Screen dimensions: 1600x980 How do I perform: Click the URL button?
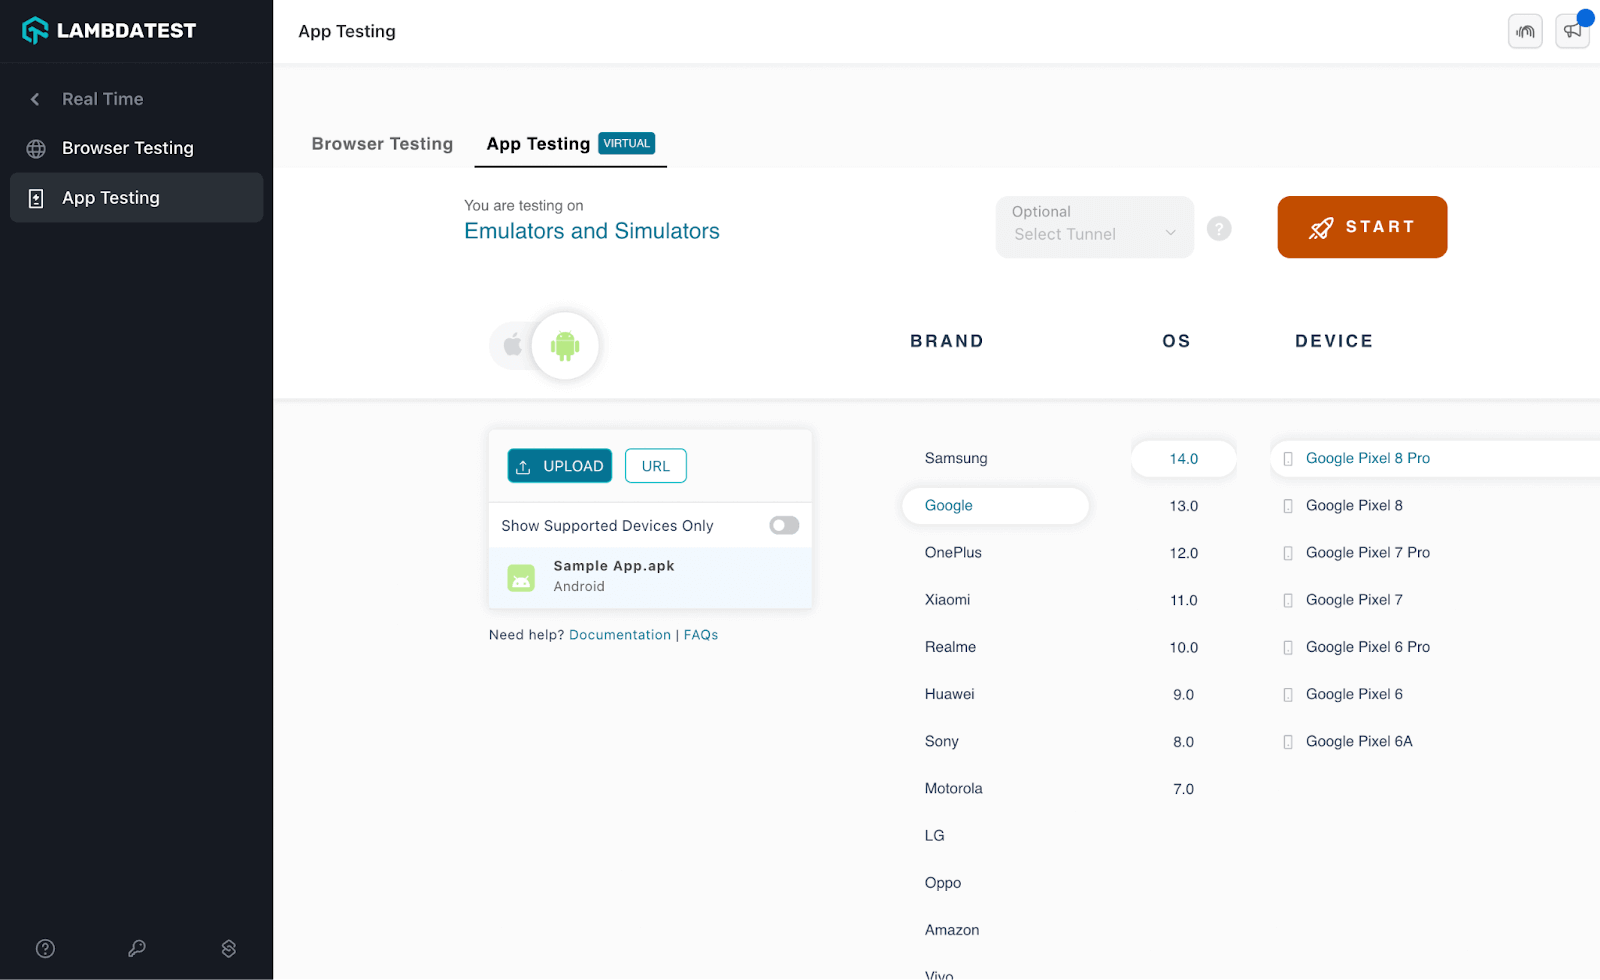(x=655, y=466)
